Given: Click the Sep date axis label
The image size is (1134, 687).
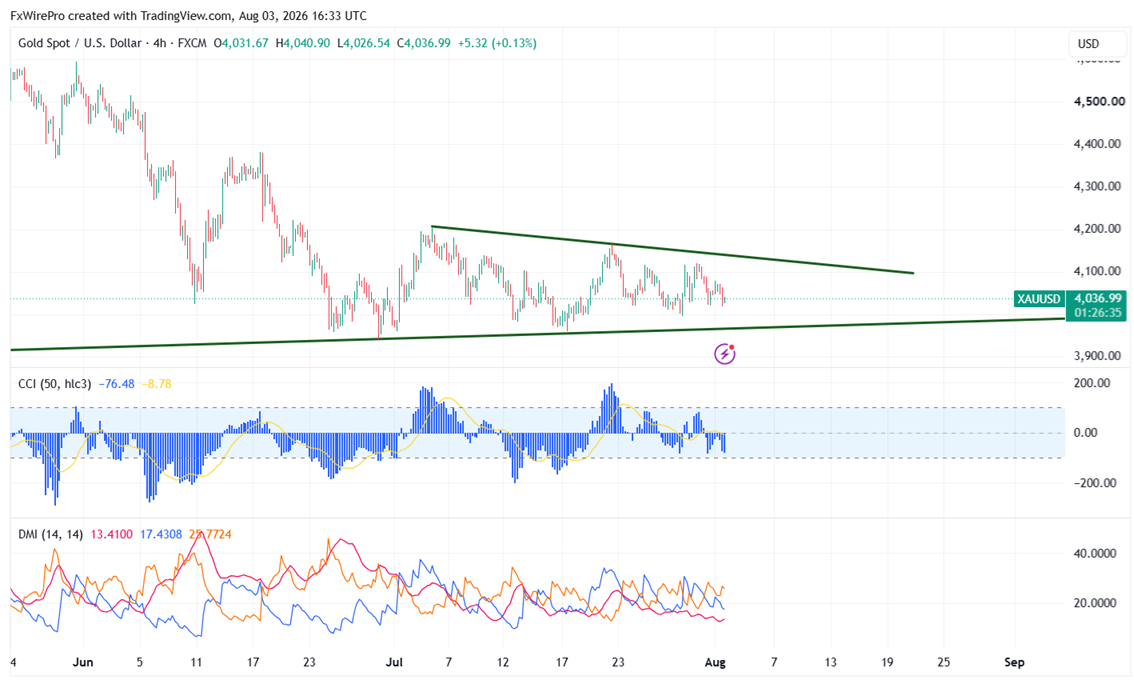Looking at the screenshot, I should click(x=1014, y=662).
